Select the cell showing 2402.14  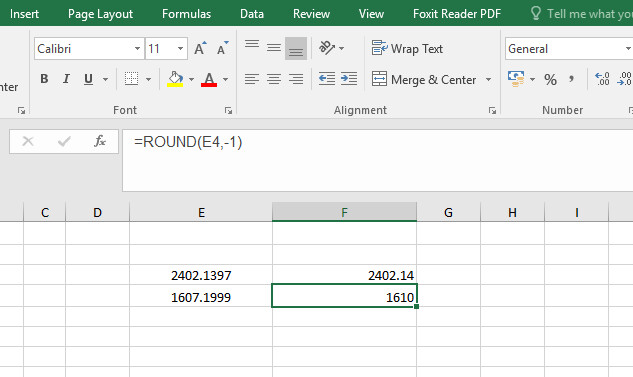tap(344, 275)
